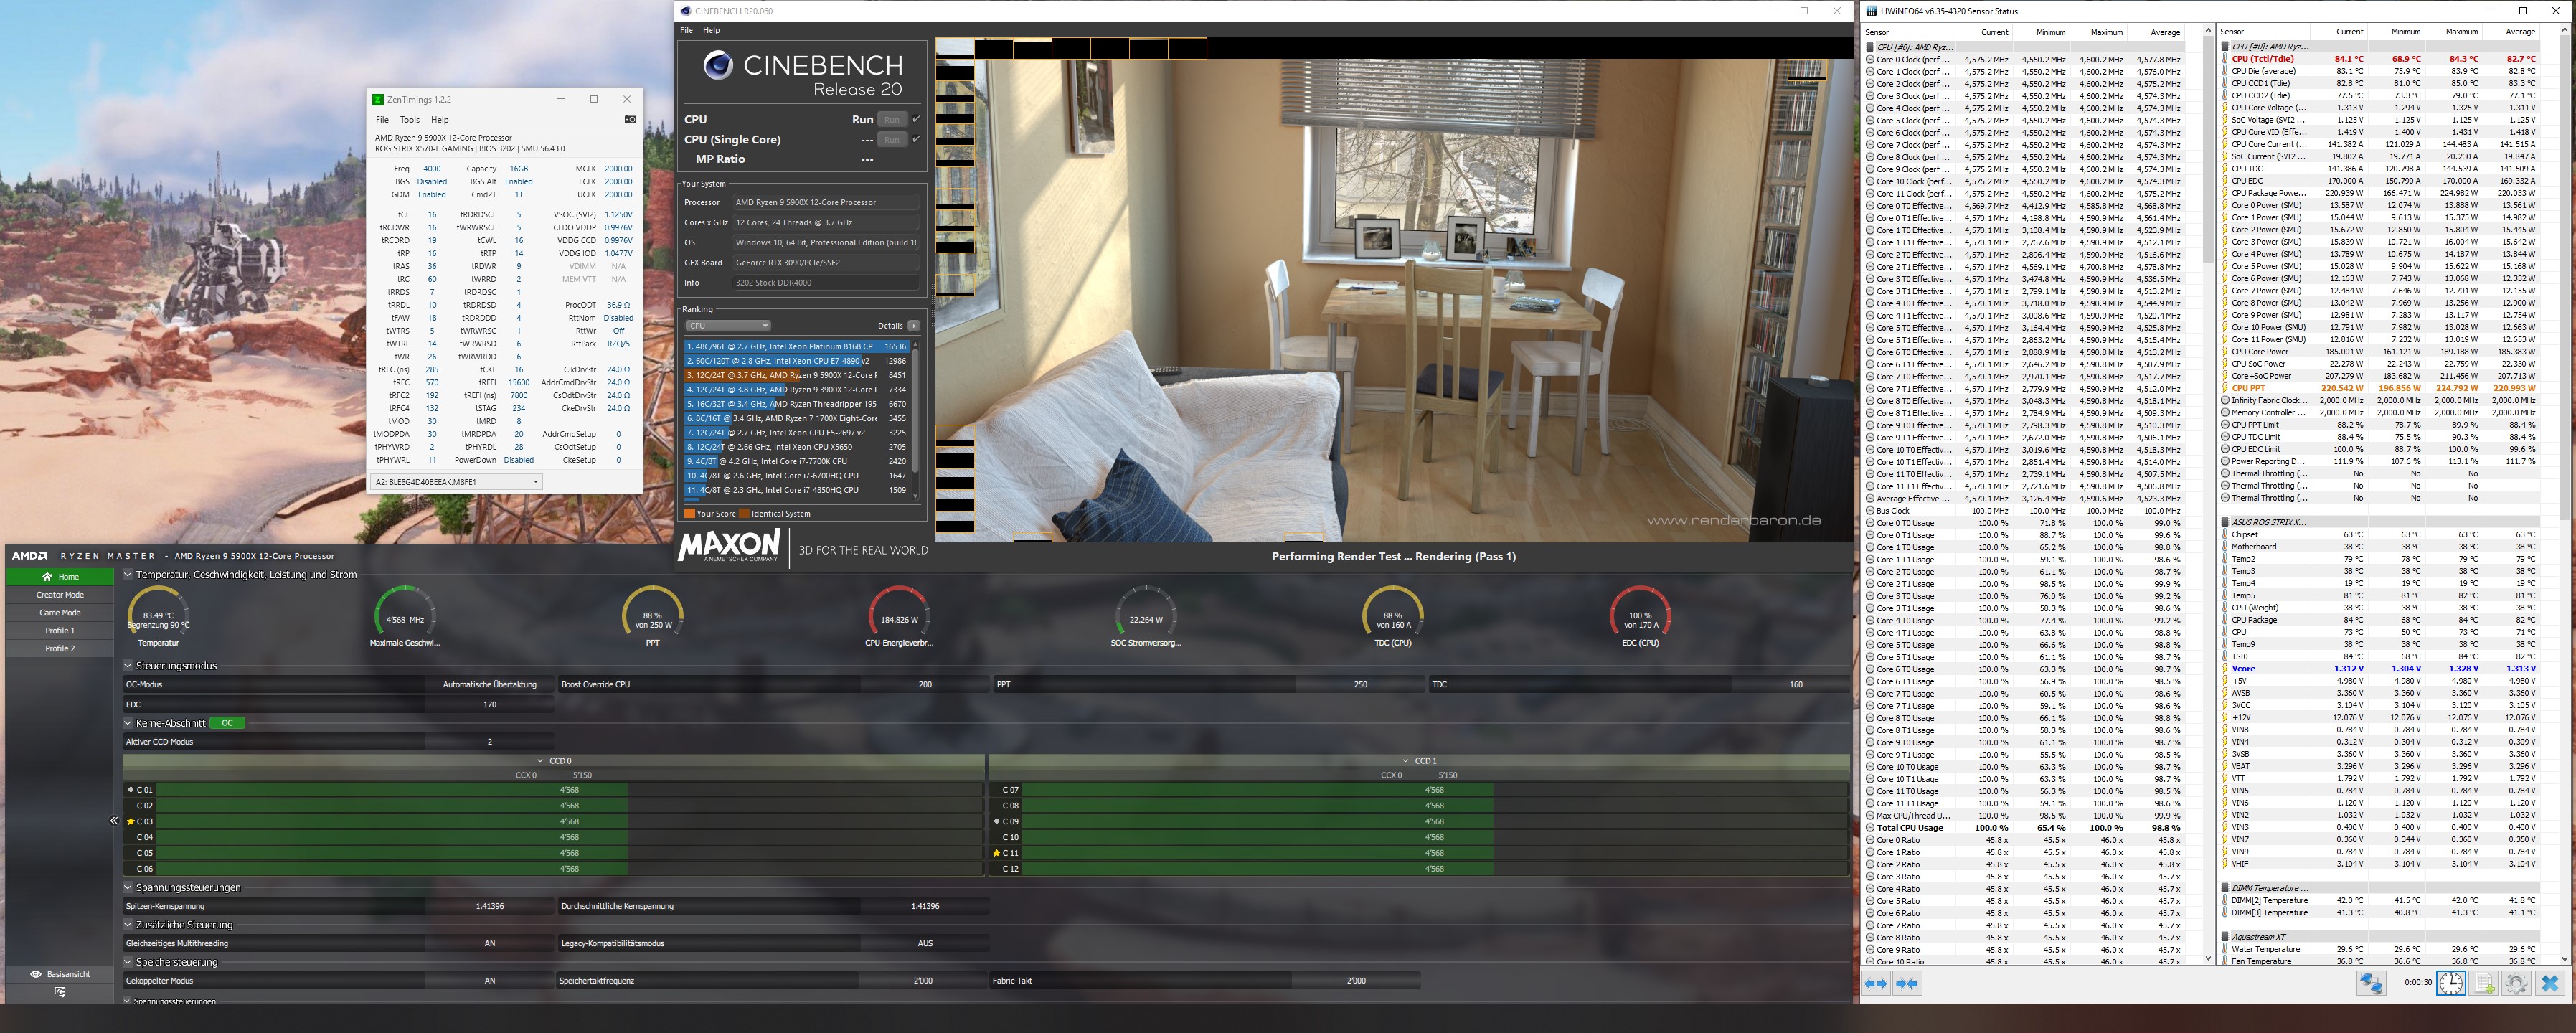Toggle the OC switch beside Kerne-Abschnitt

coord(228,723)
